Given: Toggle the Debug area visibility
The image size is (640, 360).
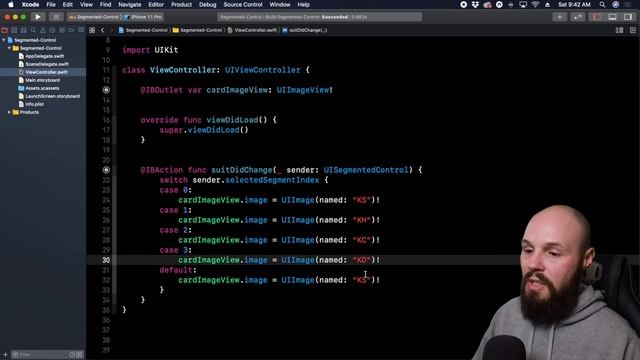Looking at the screenshot, I should (x=612, y=17).
